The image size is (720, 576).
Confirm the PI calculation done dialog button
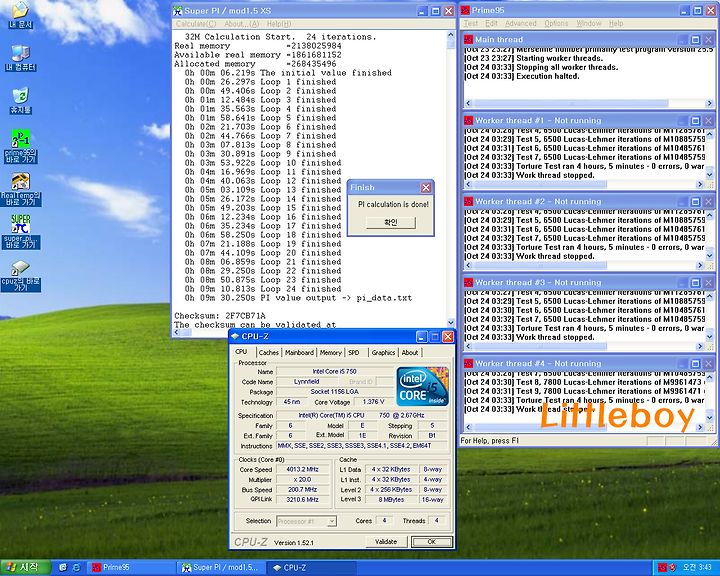pos(391,222)
